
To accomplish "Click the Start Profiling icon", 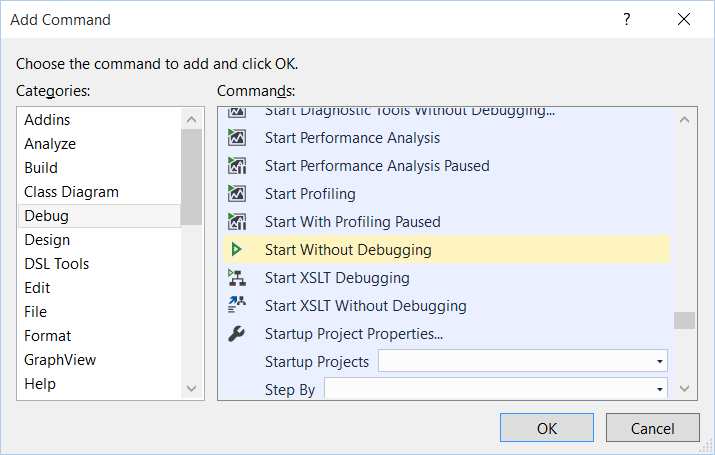I will [x=237, y=194].
